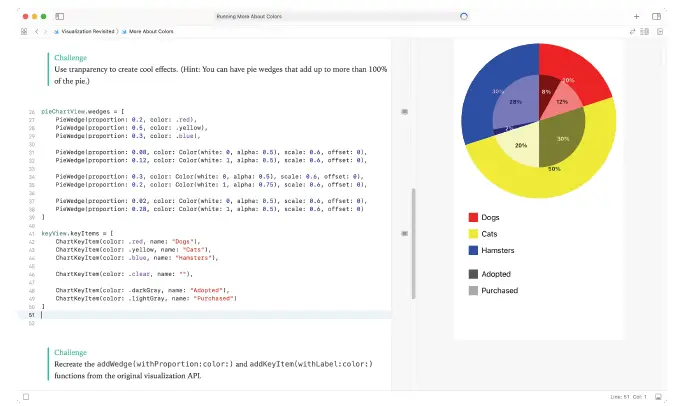Viewport: 675px width, 406px height.
Task: Click the second Challenge heading near bottom
Action: (x=70, y=352)
